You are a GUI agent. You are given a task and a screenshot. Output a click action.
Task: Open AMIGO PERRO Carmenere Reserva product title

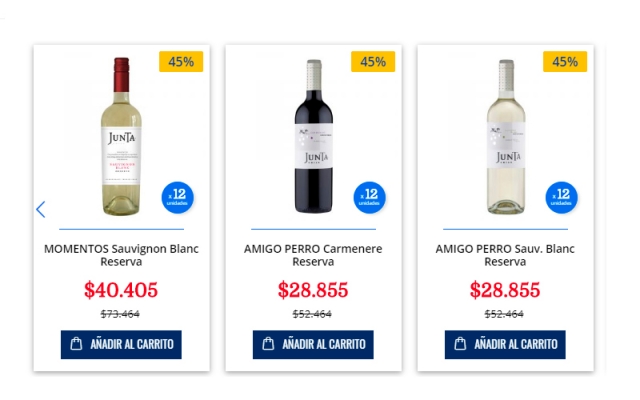pos(313,255)
